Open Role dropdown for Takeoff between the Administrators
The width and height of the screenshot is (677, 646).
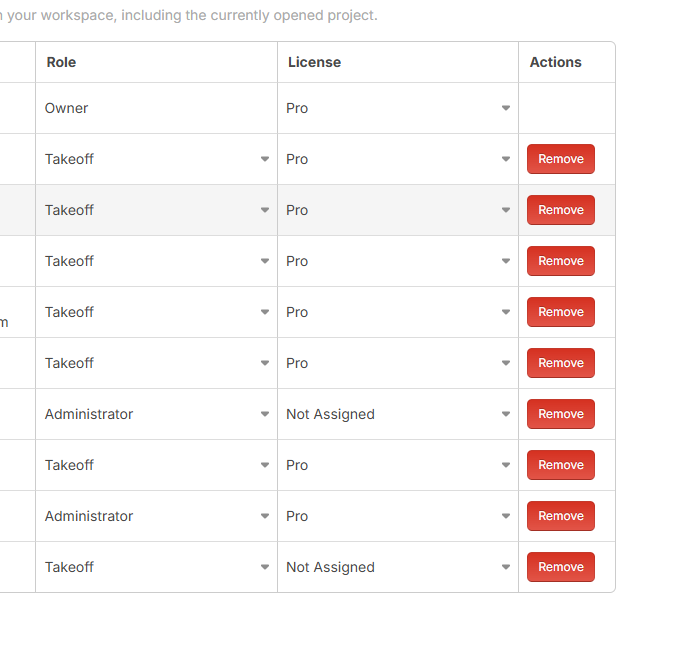157,465
